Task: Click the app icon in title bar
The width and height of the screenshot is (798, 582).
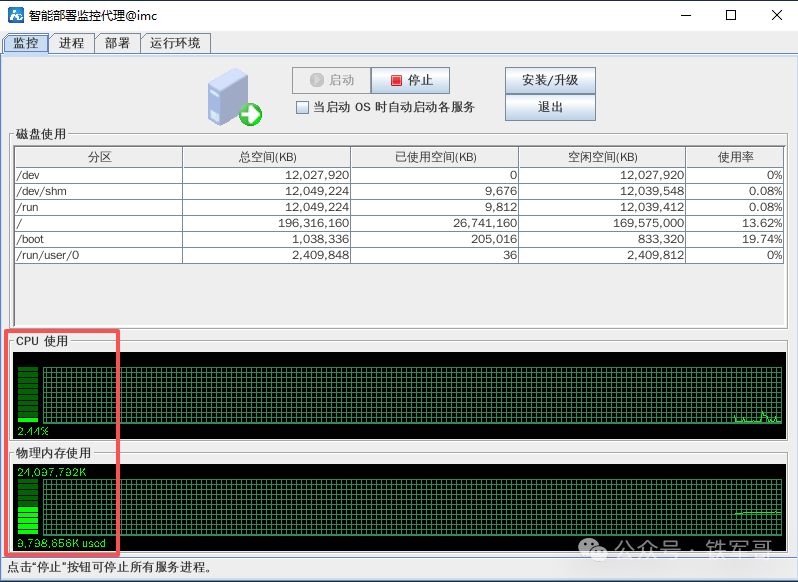Action: click(15, 16)
